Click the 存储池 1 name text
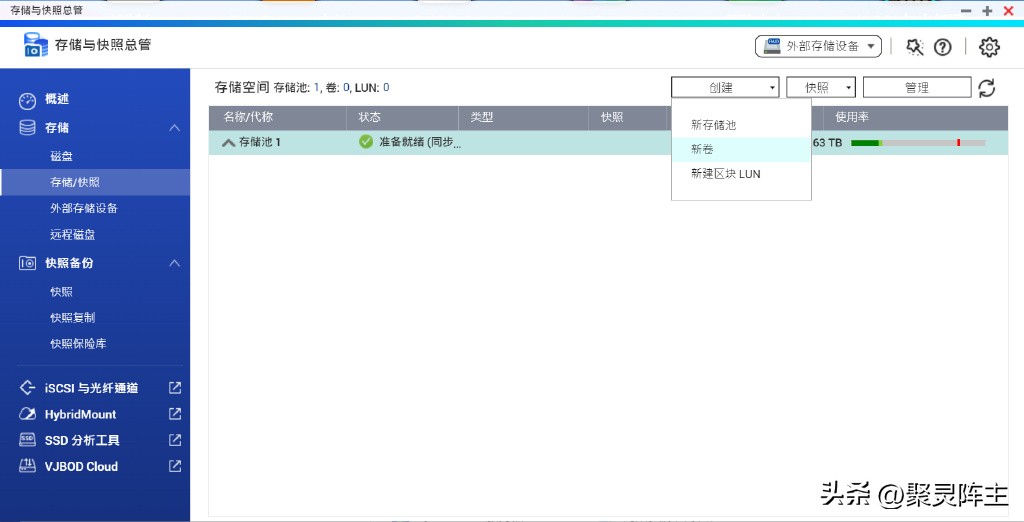This screenshot has width=1024, height=522. (x=260, y=142)
